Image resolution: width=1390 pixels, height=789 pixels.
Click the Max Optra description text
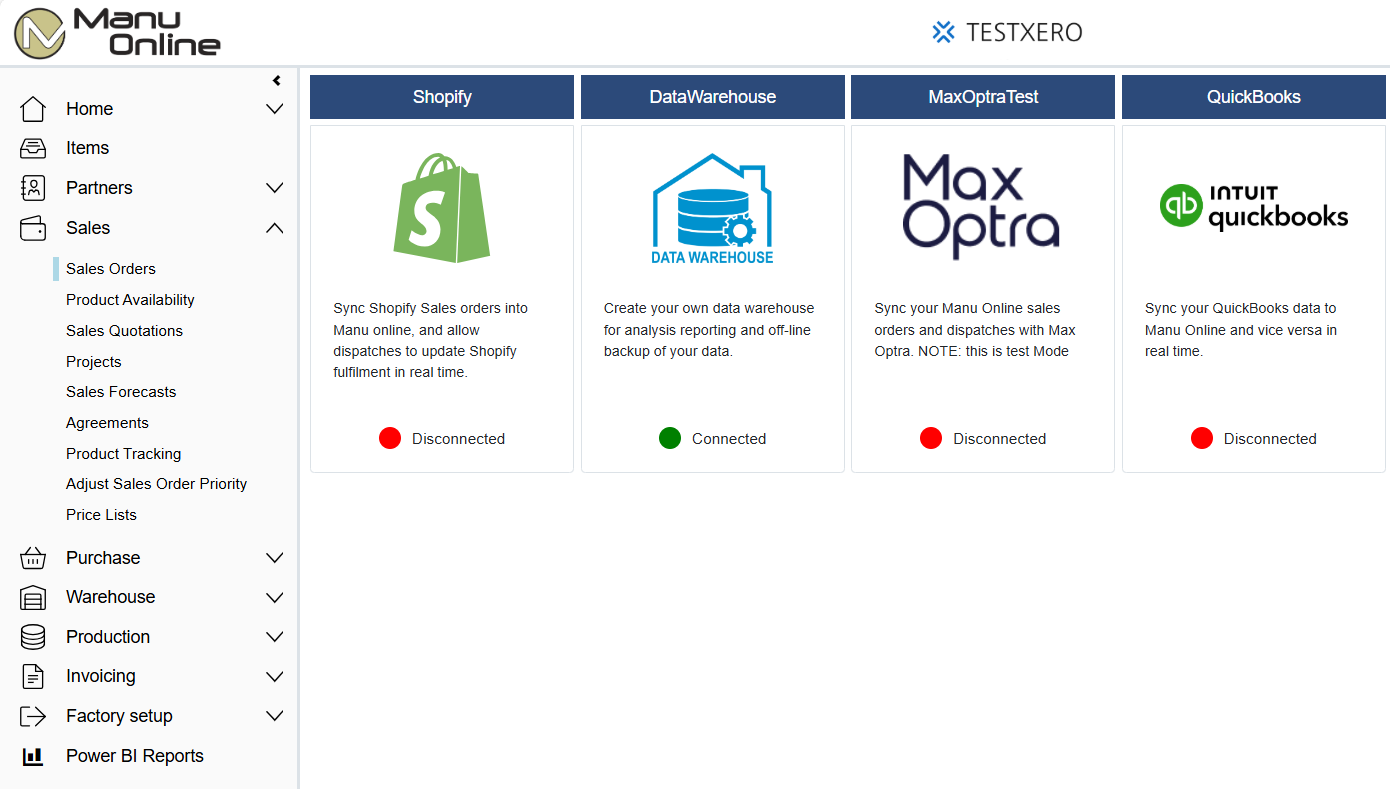coord(975,330)
